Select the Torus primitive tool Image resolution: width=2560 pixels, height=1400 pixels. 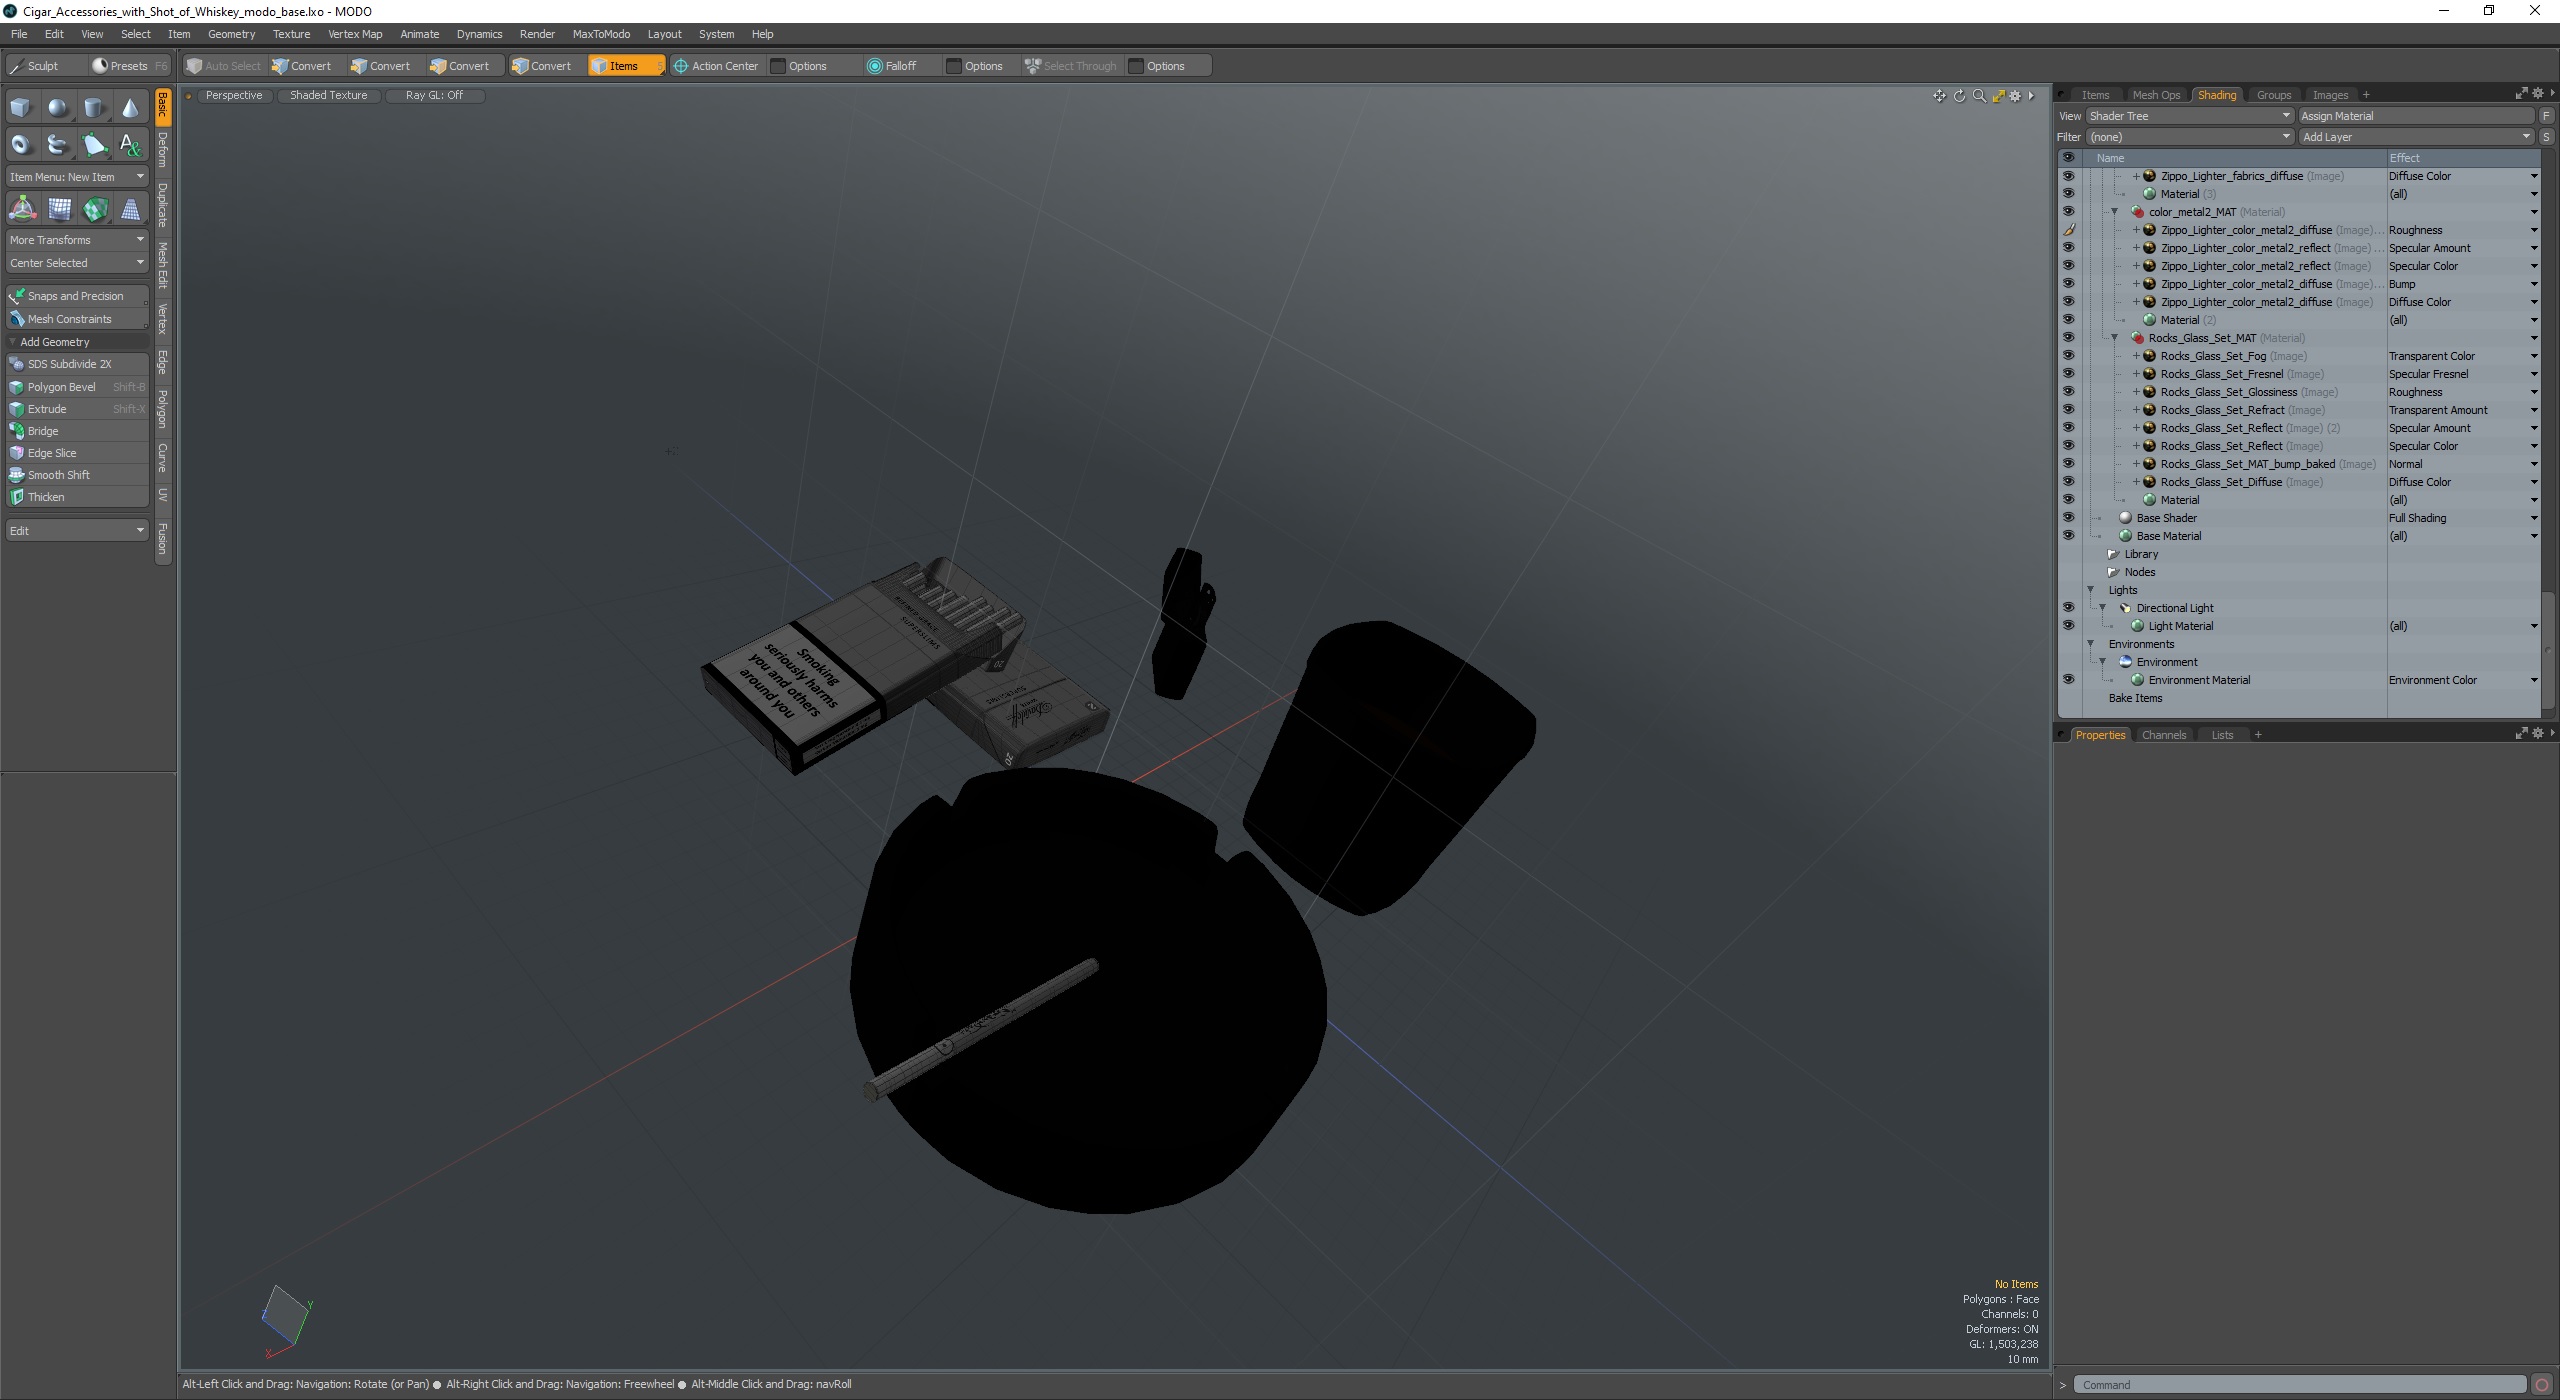tap(21, 145)
